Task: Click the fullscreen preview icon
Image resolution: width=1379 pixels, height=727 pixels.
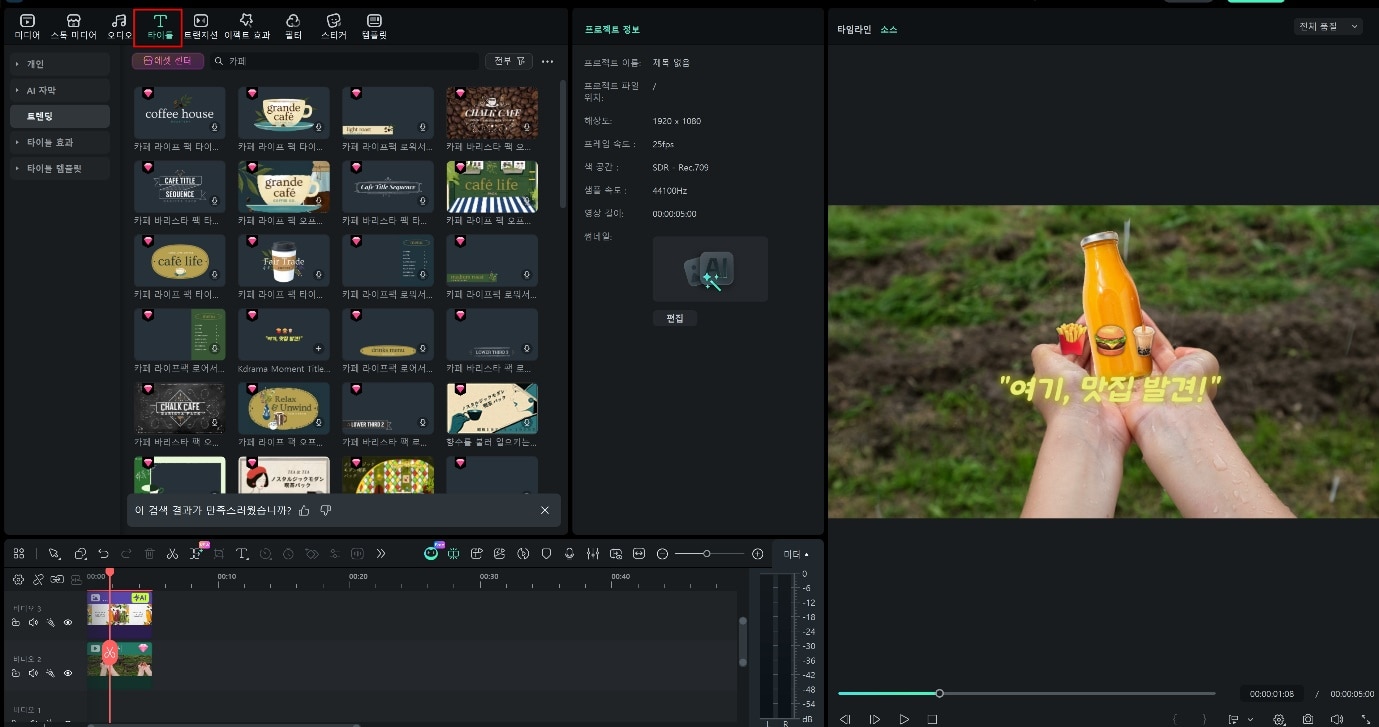Action: pyautogui.click(x=1365, y=719)
